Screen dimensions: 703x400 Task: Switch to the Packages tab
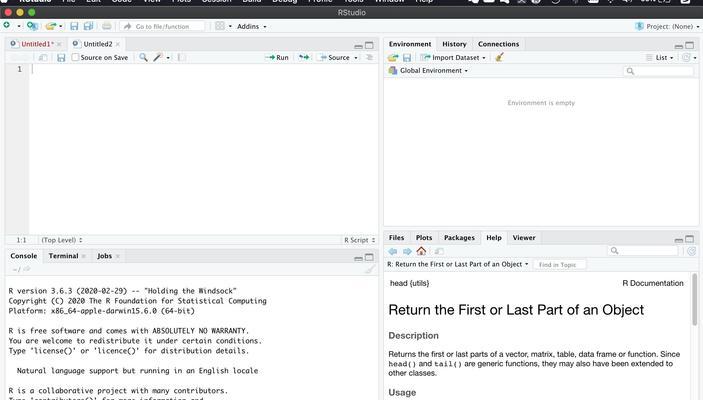[x=459, y=238]
